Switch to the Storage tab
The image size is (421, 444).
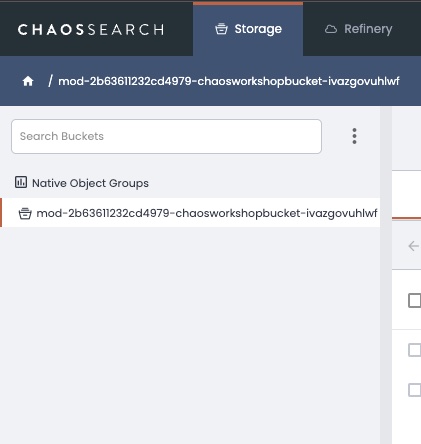[x=248, y=29]
